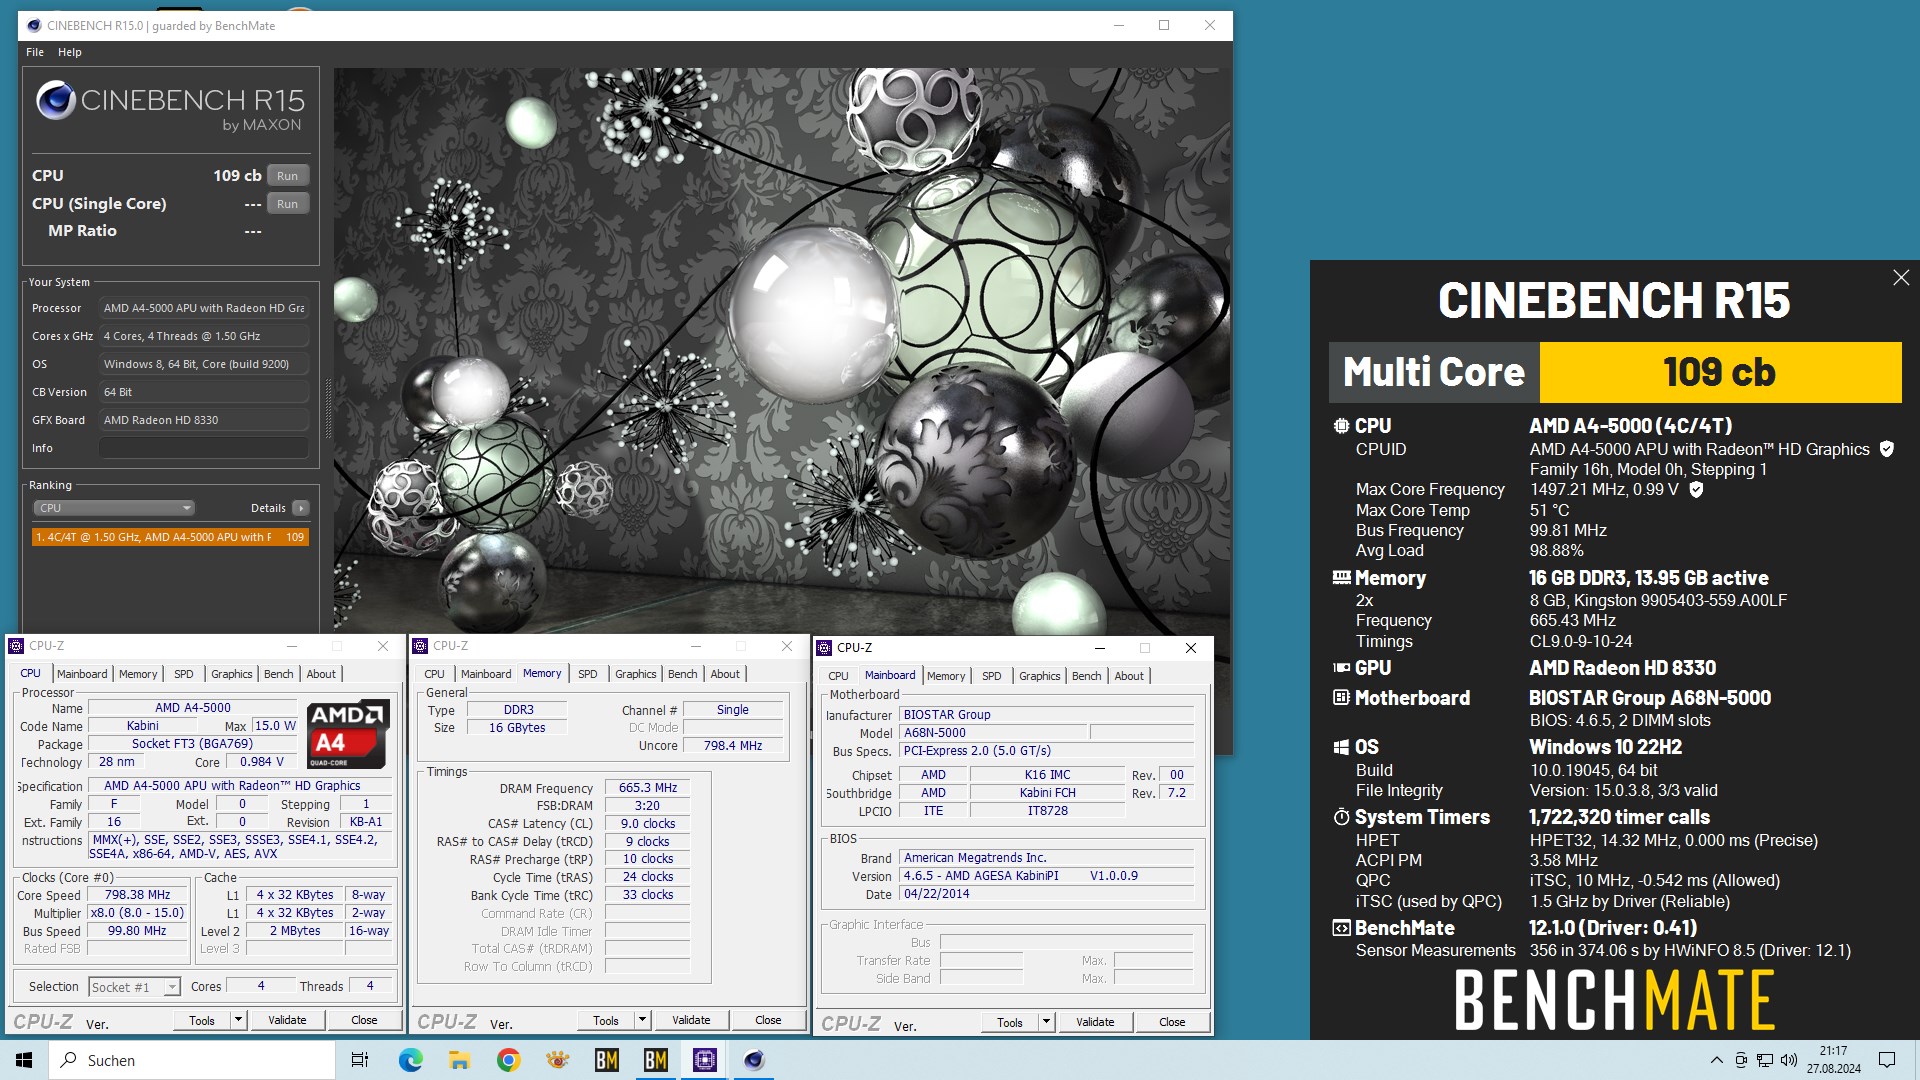1920x1080 pixels.
Task: Click the yellow 109 cb score banner
Action: click(x=1720, y=372)
